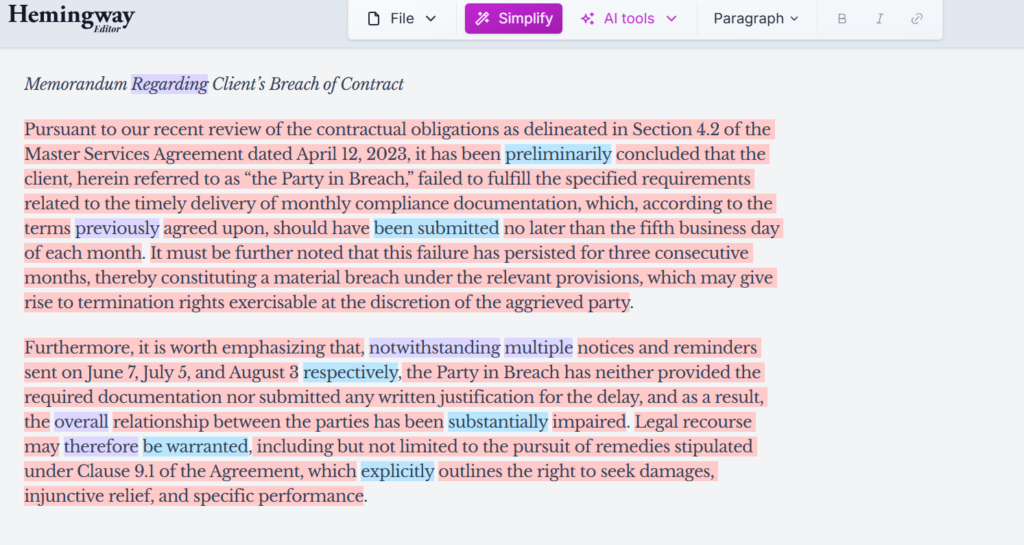The width and height of the screenshot is (1024, 545).
Task: Open the Paragraph style dropdown
Action: [x=756, y=19]
